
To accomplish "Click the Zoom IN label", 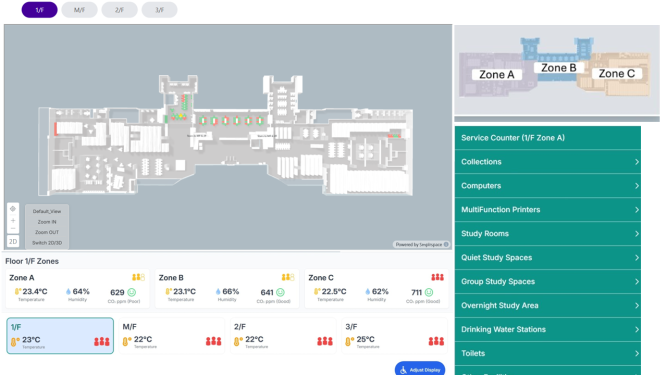I will pos(47,222).
